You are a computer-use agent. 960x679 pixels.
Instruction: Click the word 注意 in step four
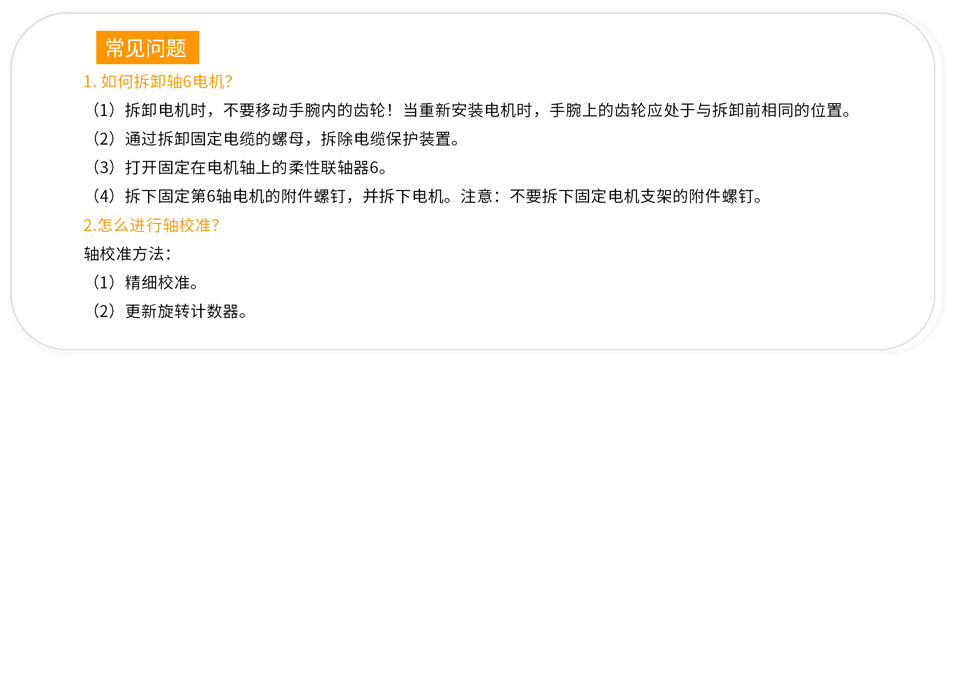pos(476,197)
